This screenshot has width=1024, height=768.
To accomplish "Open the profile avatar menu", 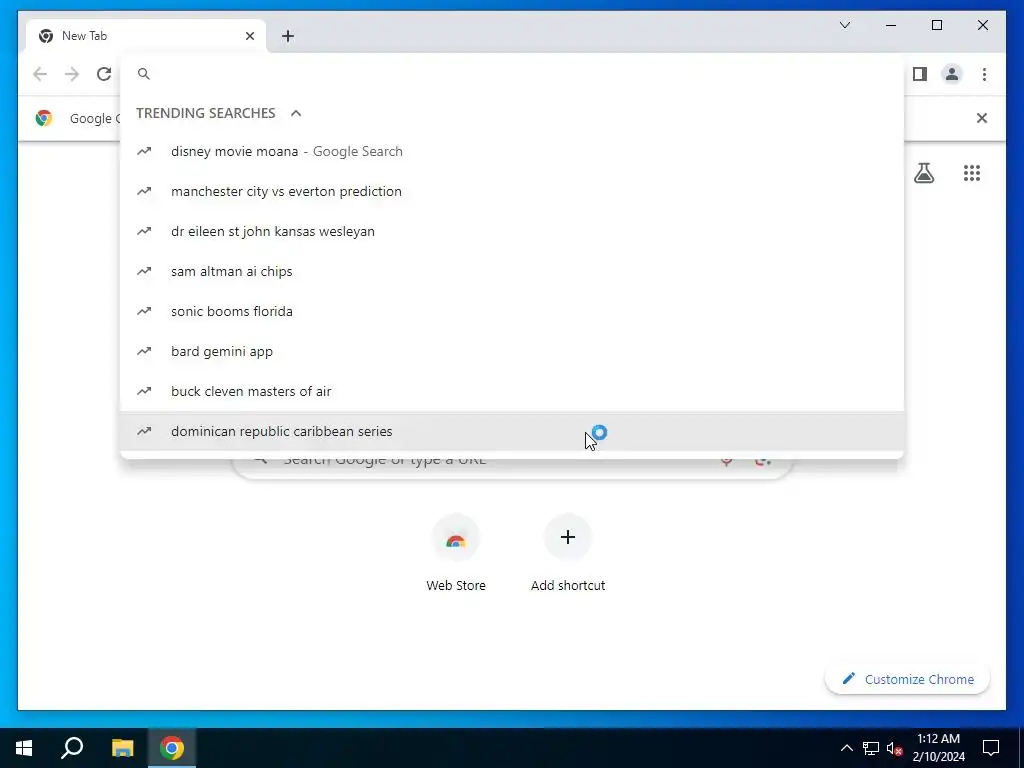I will pos(952,74).
